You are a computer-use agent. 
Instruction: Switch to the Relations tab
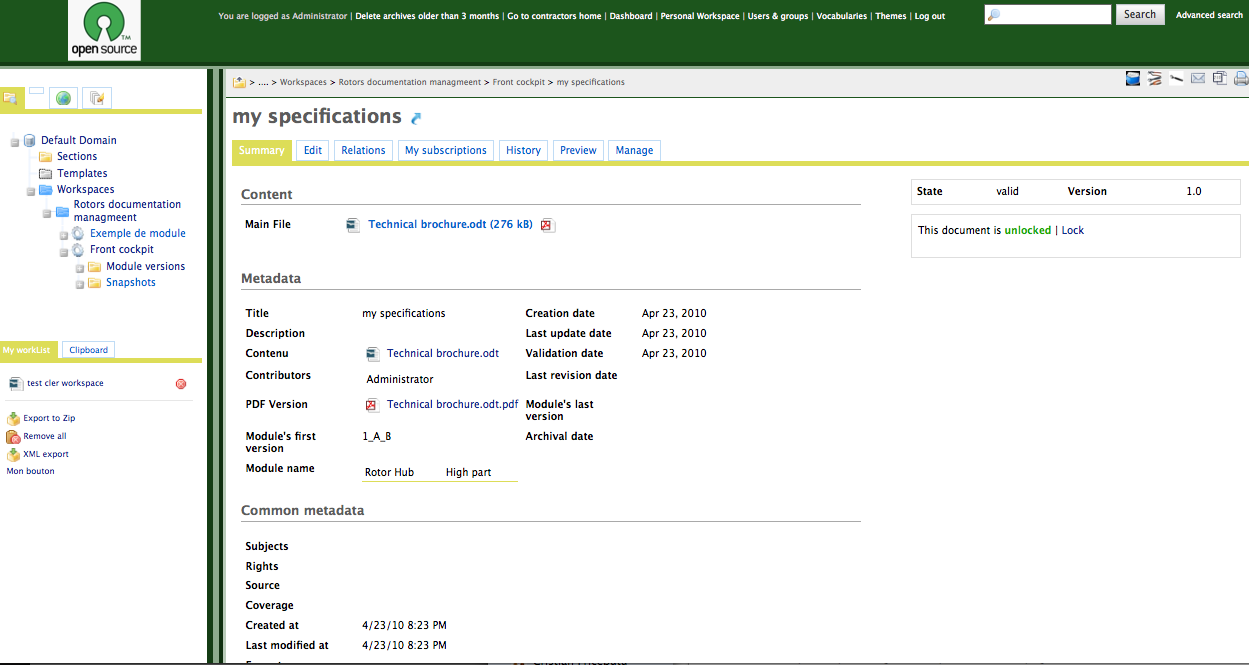click(x=362, y=150)
